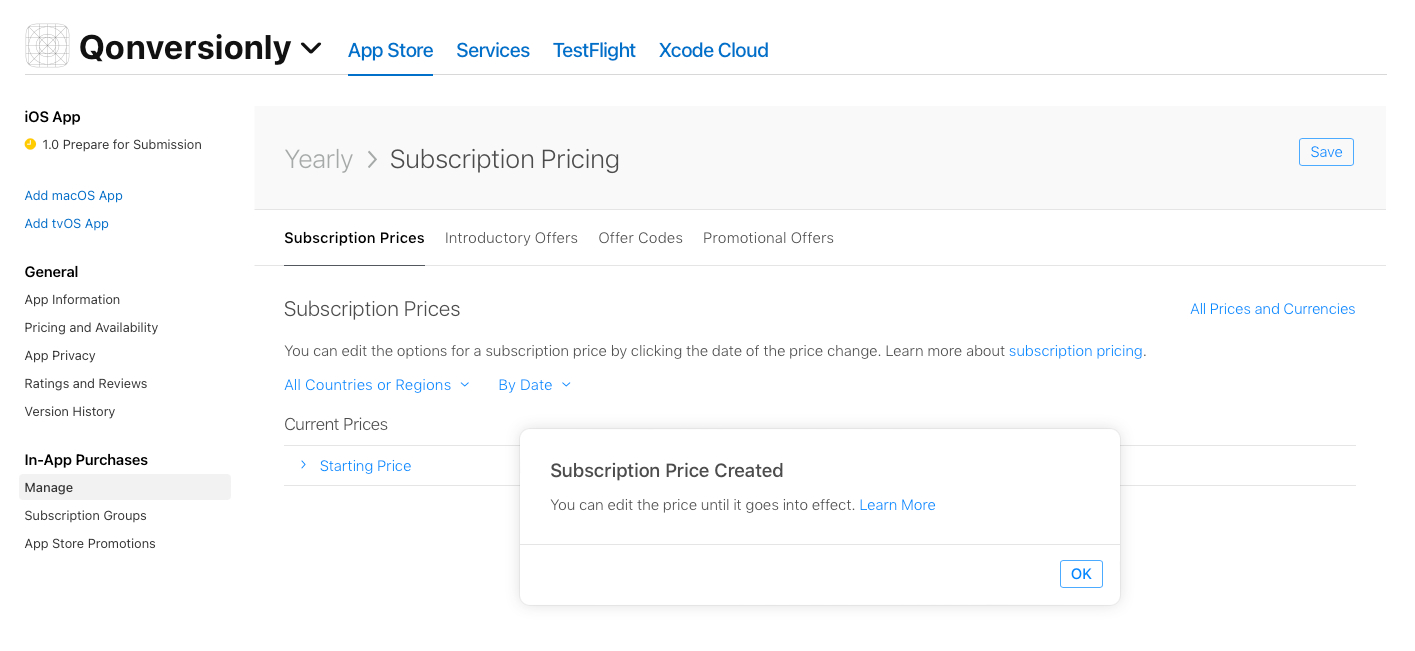Screen dimensions: 1415x651
Task: Select the Promotional Offers tab
Action: point(768,238)
